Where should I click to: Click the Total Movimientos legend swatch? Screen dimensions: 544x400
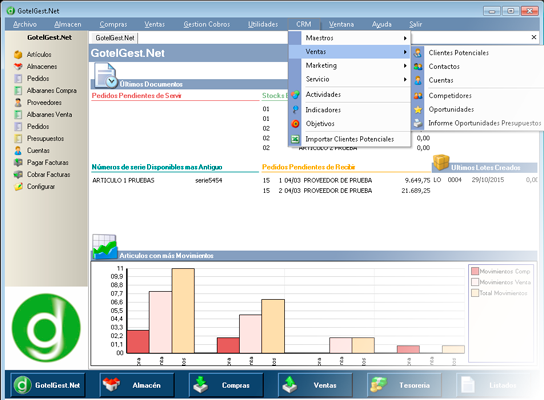click(475, 293)
